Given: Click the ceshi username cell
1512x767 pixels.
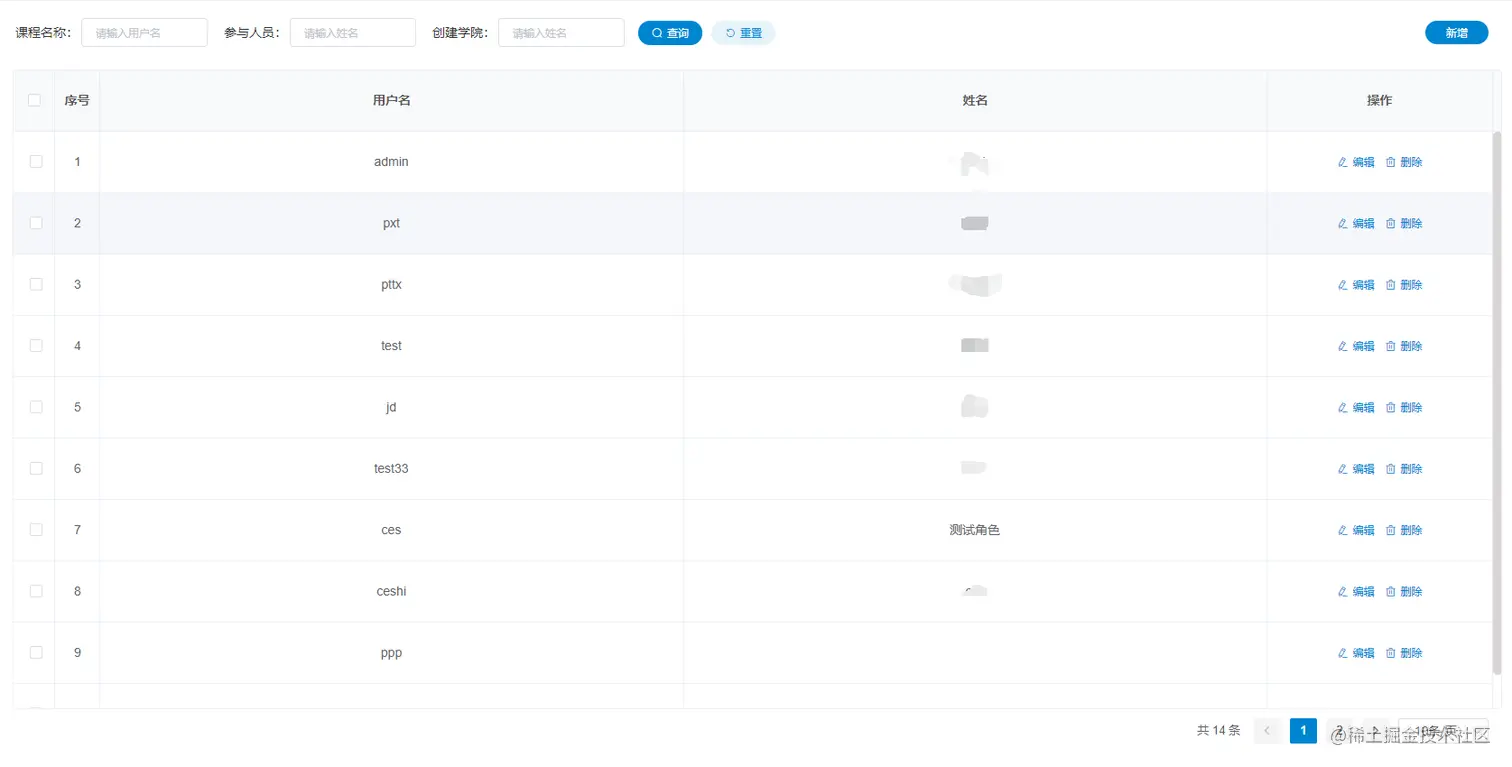Looking at the screenshot, I should point(391,592).
